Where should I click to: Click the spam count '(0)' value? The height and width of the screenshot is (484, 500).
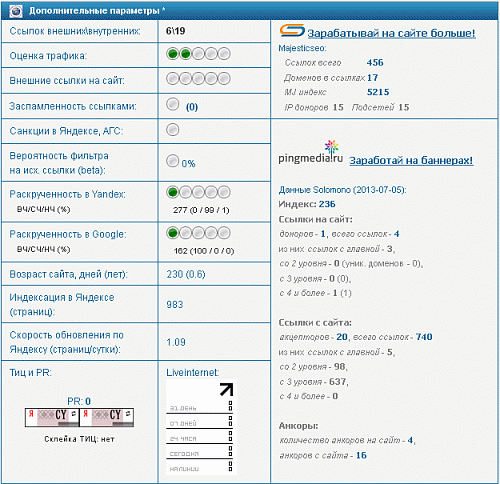[192, 107]
